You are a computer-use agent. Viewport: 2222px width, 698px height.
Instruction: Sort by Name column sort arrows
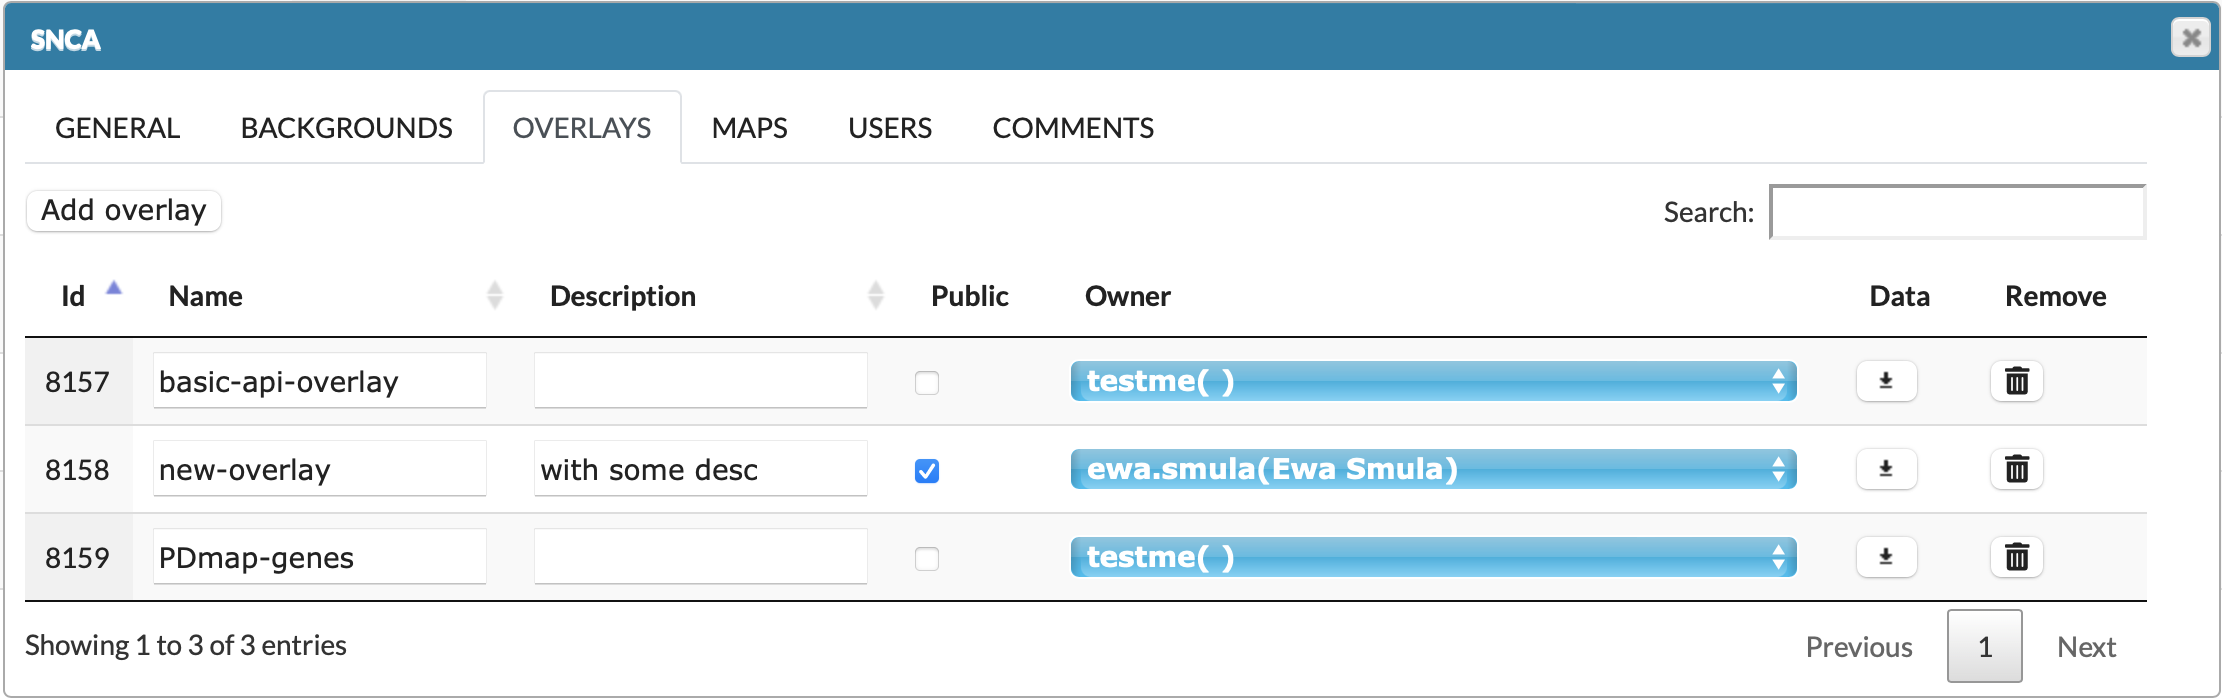[x=494, y=295]
